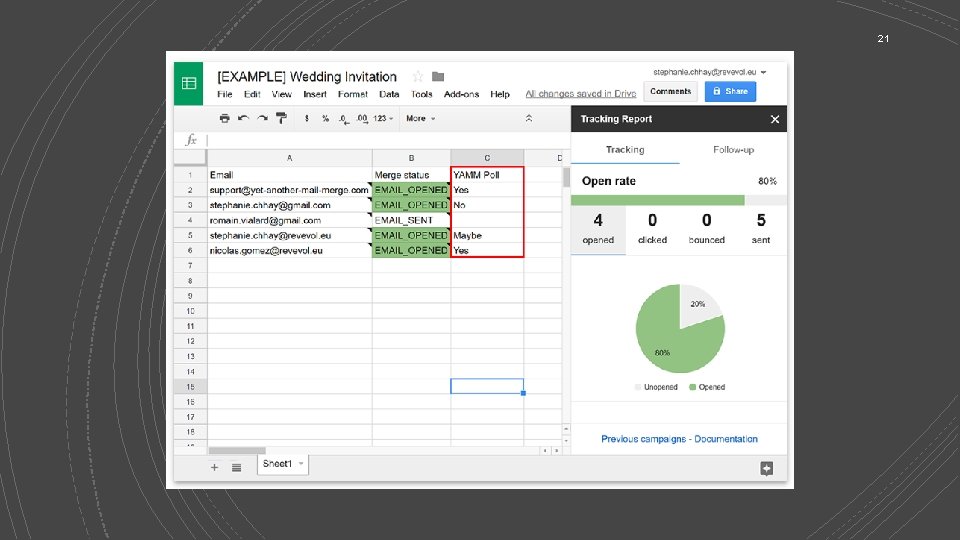Click the horizontal scrollbar thumb
The image size is (960, 540).
pos(237,451)
